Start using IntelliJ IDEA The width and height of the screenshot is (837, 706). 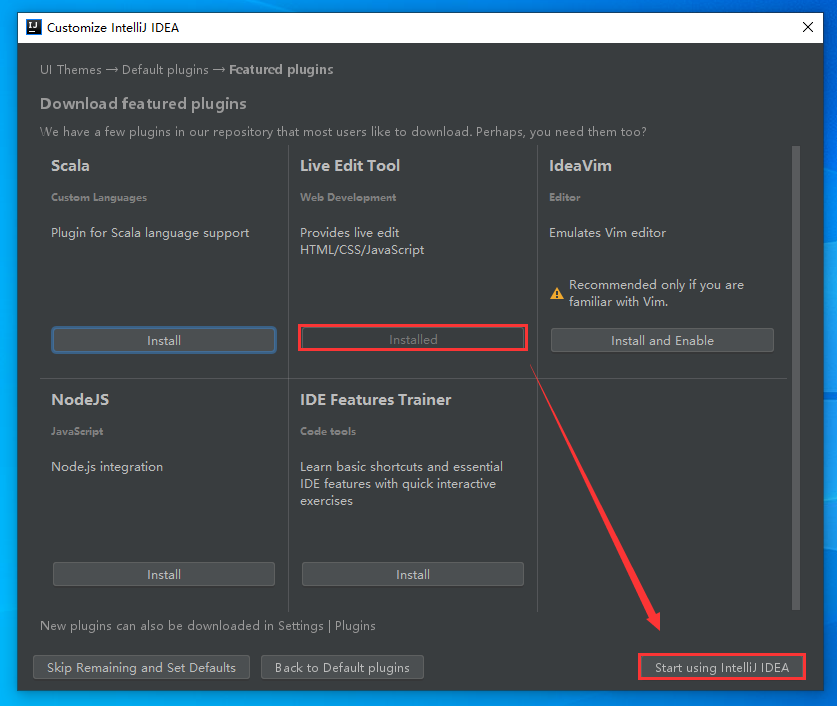(722, 668)
